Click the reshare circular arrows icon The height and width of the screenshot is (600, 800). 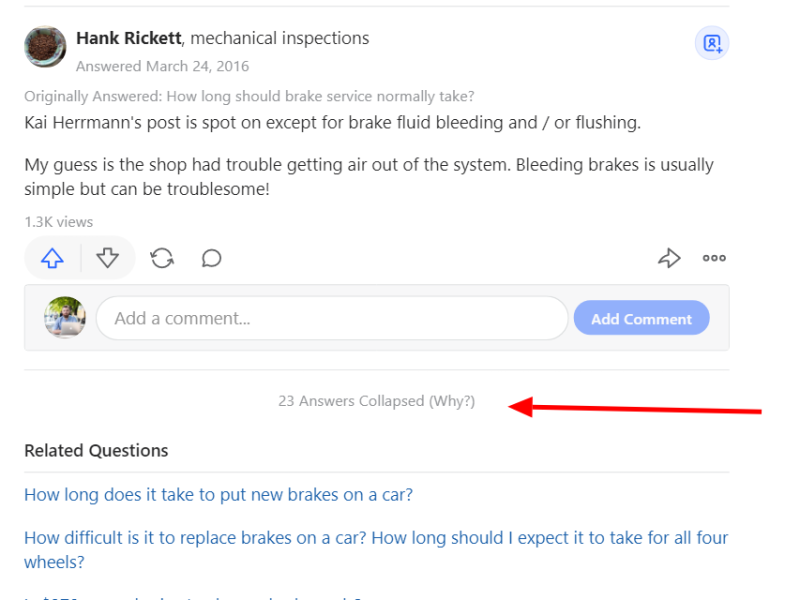(x=162, y=258)
